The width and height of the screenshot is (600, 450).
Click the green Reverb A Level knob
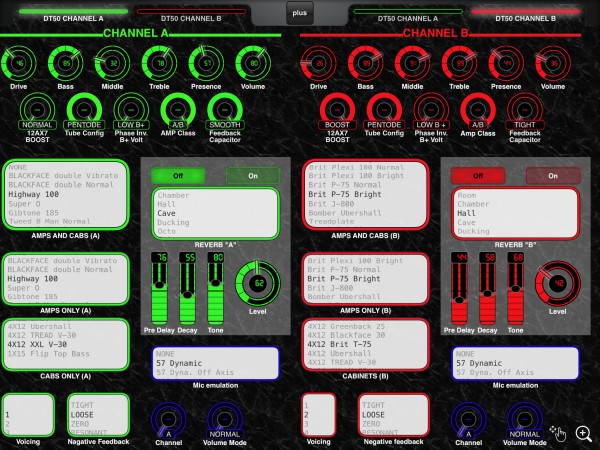tap(258, 284)
